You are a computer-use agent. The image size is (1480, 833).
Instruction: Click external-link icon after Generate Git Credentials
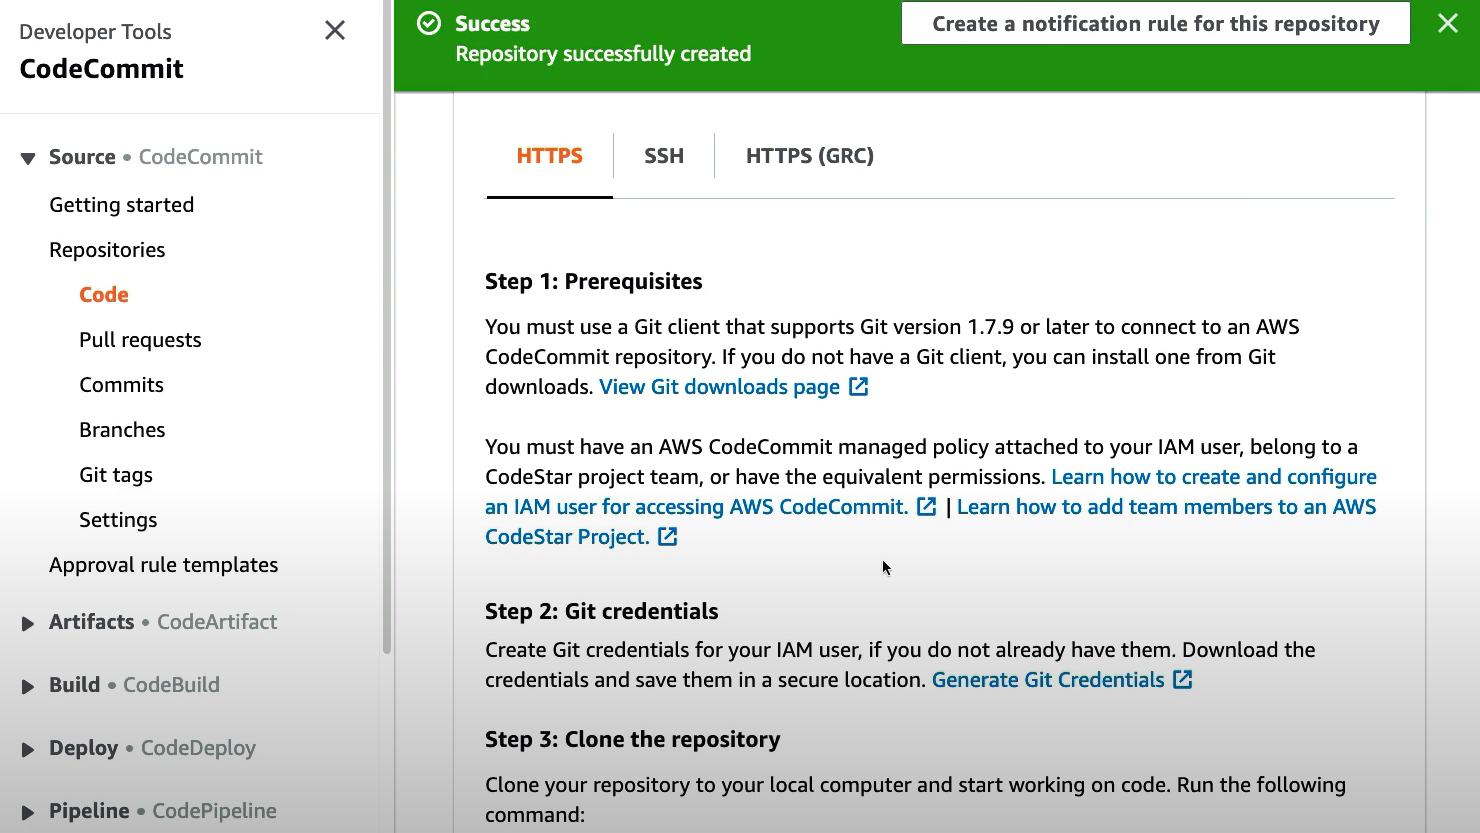click(x=1183, y=679)
